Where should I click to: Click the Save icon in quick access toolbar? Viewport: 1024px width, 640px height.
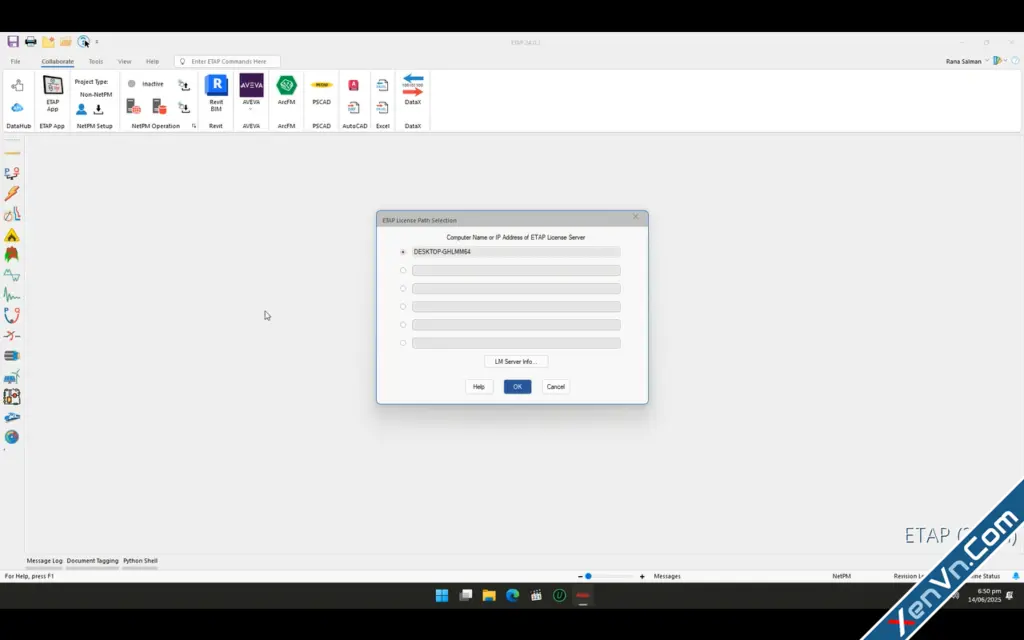pyautogui.click(x=13, y=42)
